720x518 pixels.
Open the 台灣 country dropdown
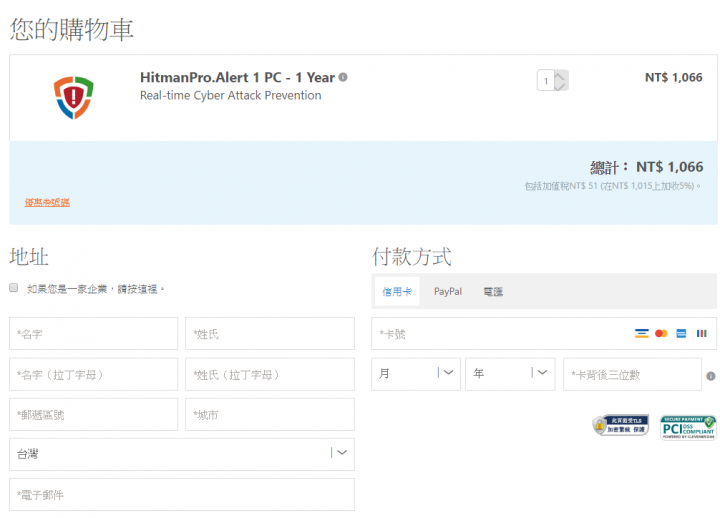pos(182,454)
